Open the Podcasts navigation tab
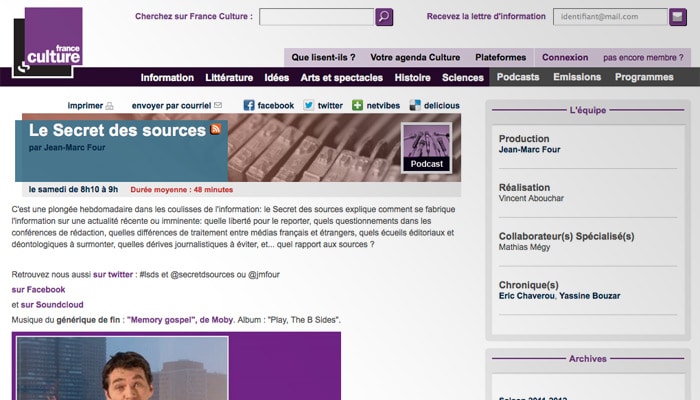The width and height of the screenshot is (700, 400). click(x=517, y=77)
